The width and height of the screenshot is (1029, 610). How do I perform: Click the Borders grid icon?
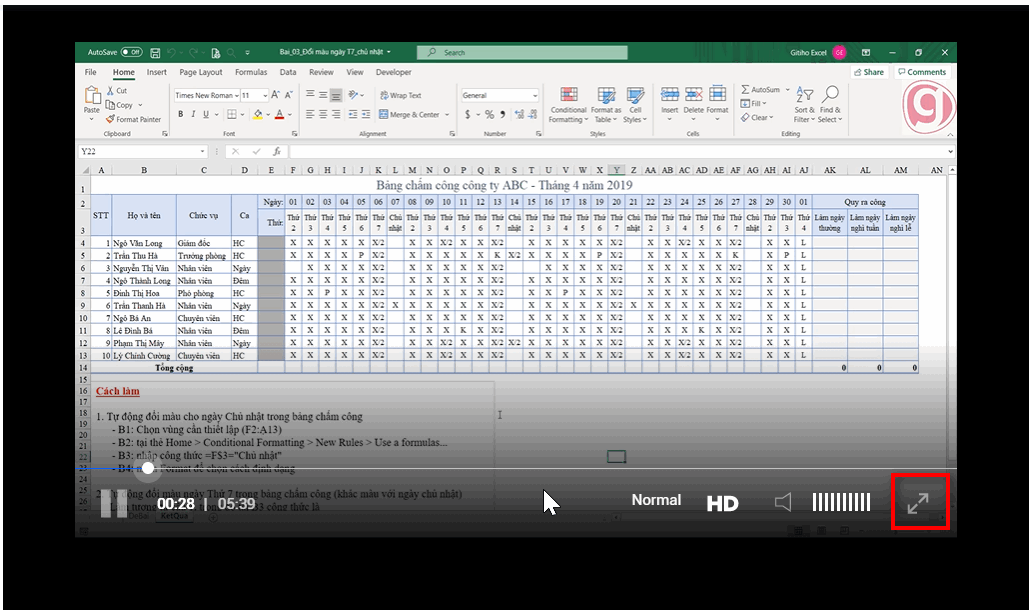[232, 114]
